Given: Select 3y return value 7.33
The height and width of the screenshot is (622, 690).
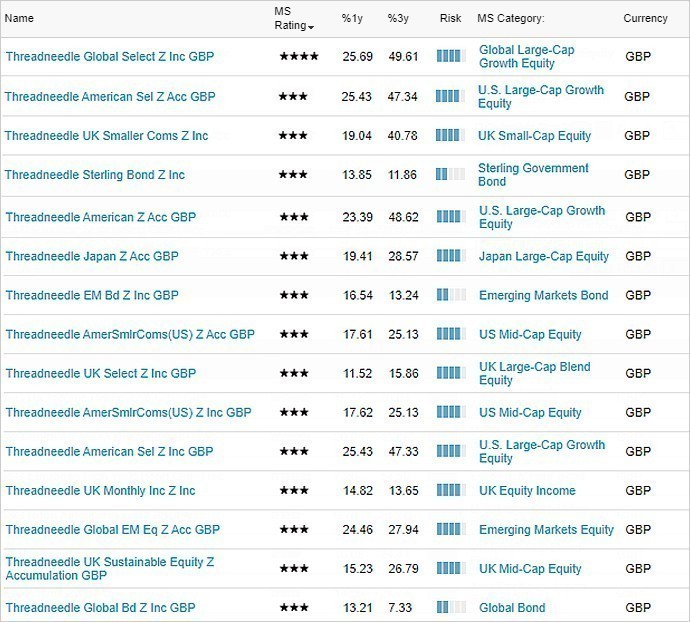Looking at the screenshot, I should (400, 607).
